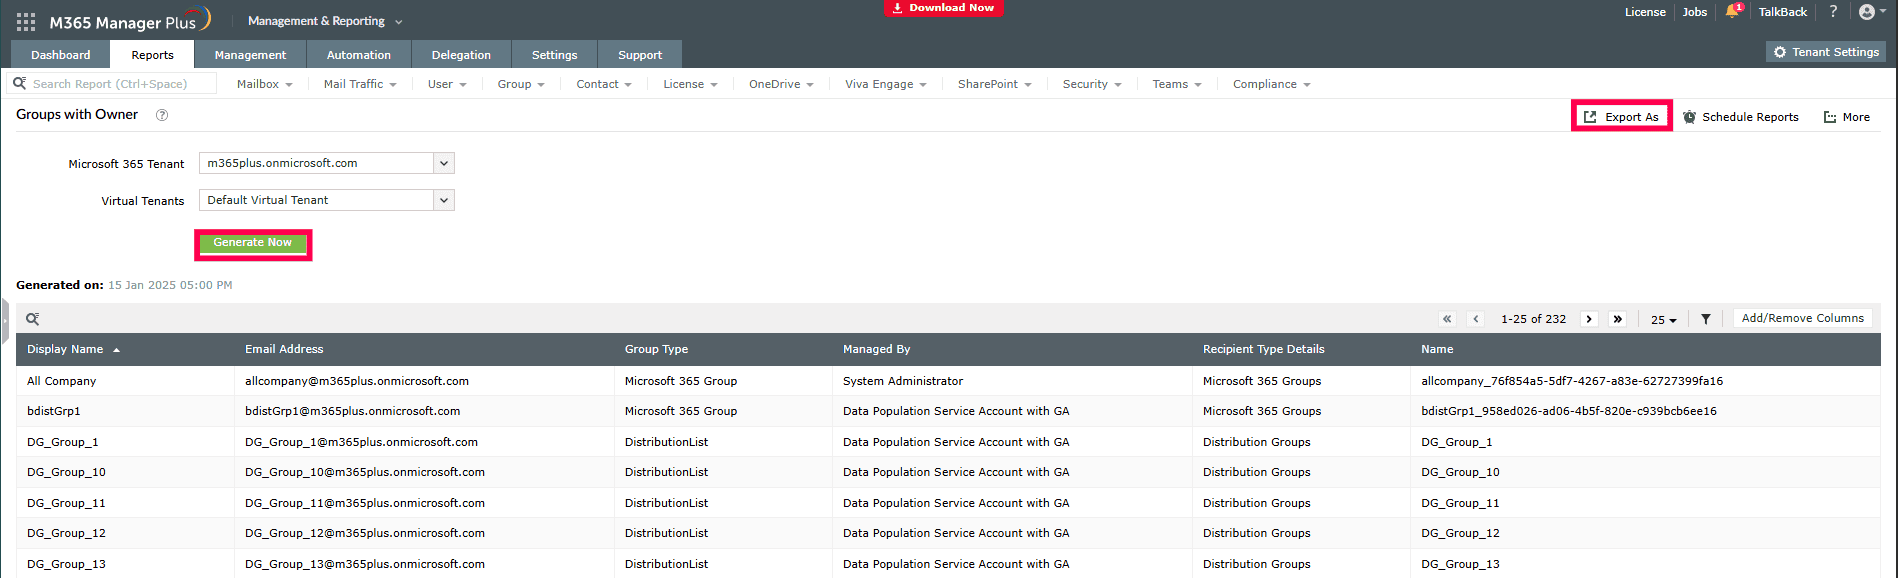Expand the Viva Engage reports menu
Viewport: 1898px width, 578px height.
[885, 84]
